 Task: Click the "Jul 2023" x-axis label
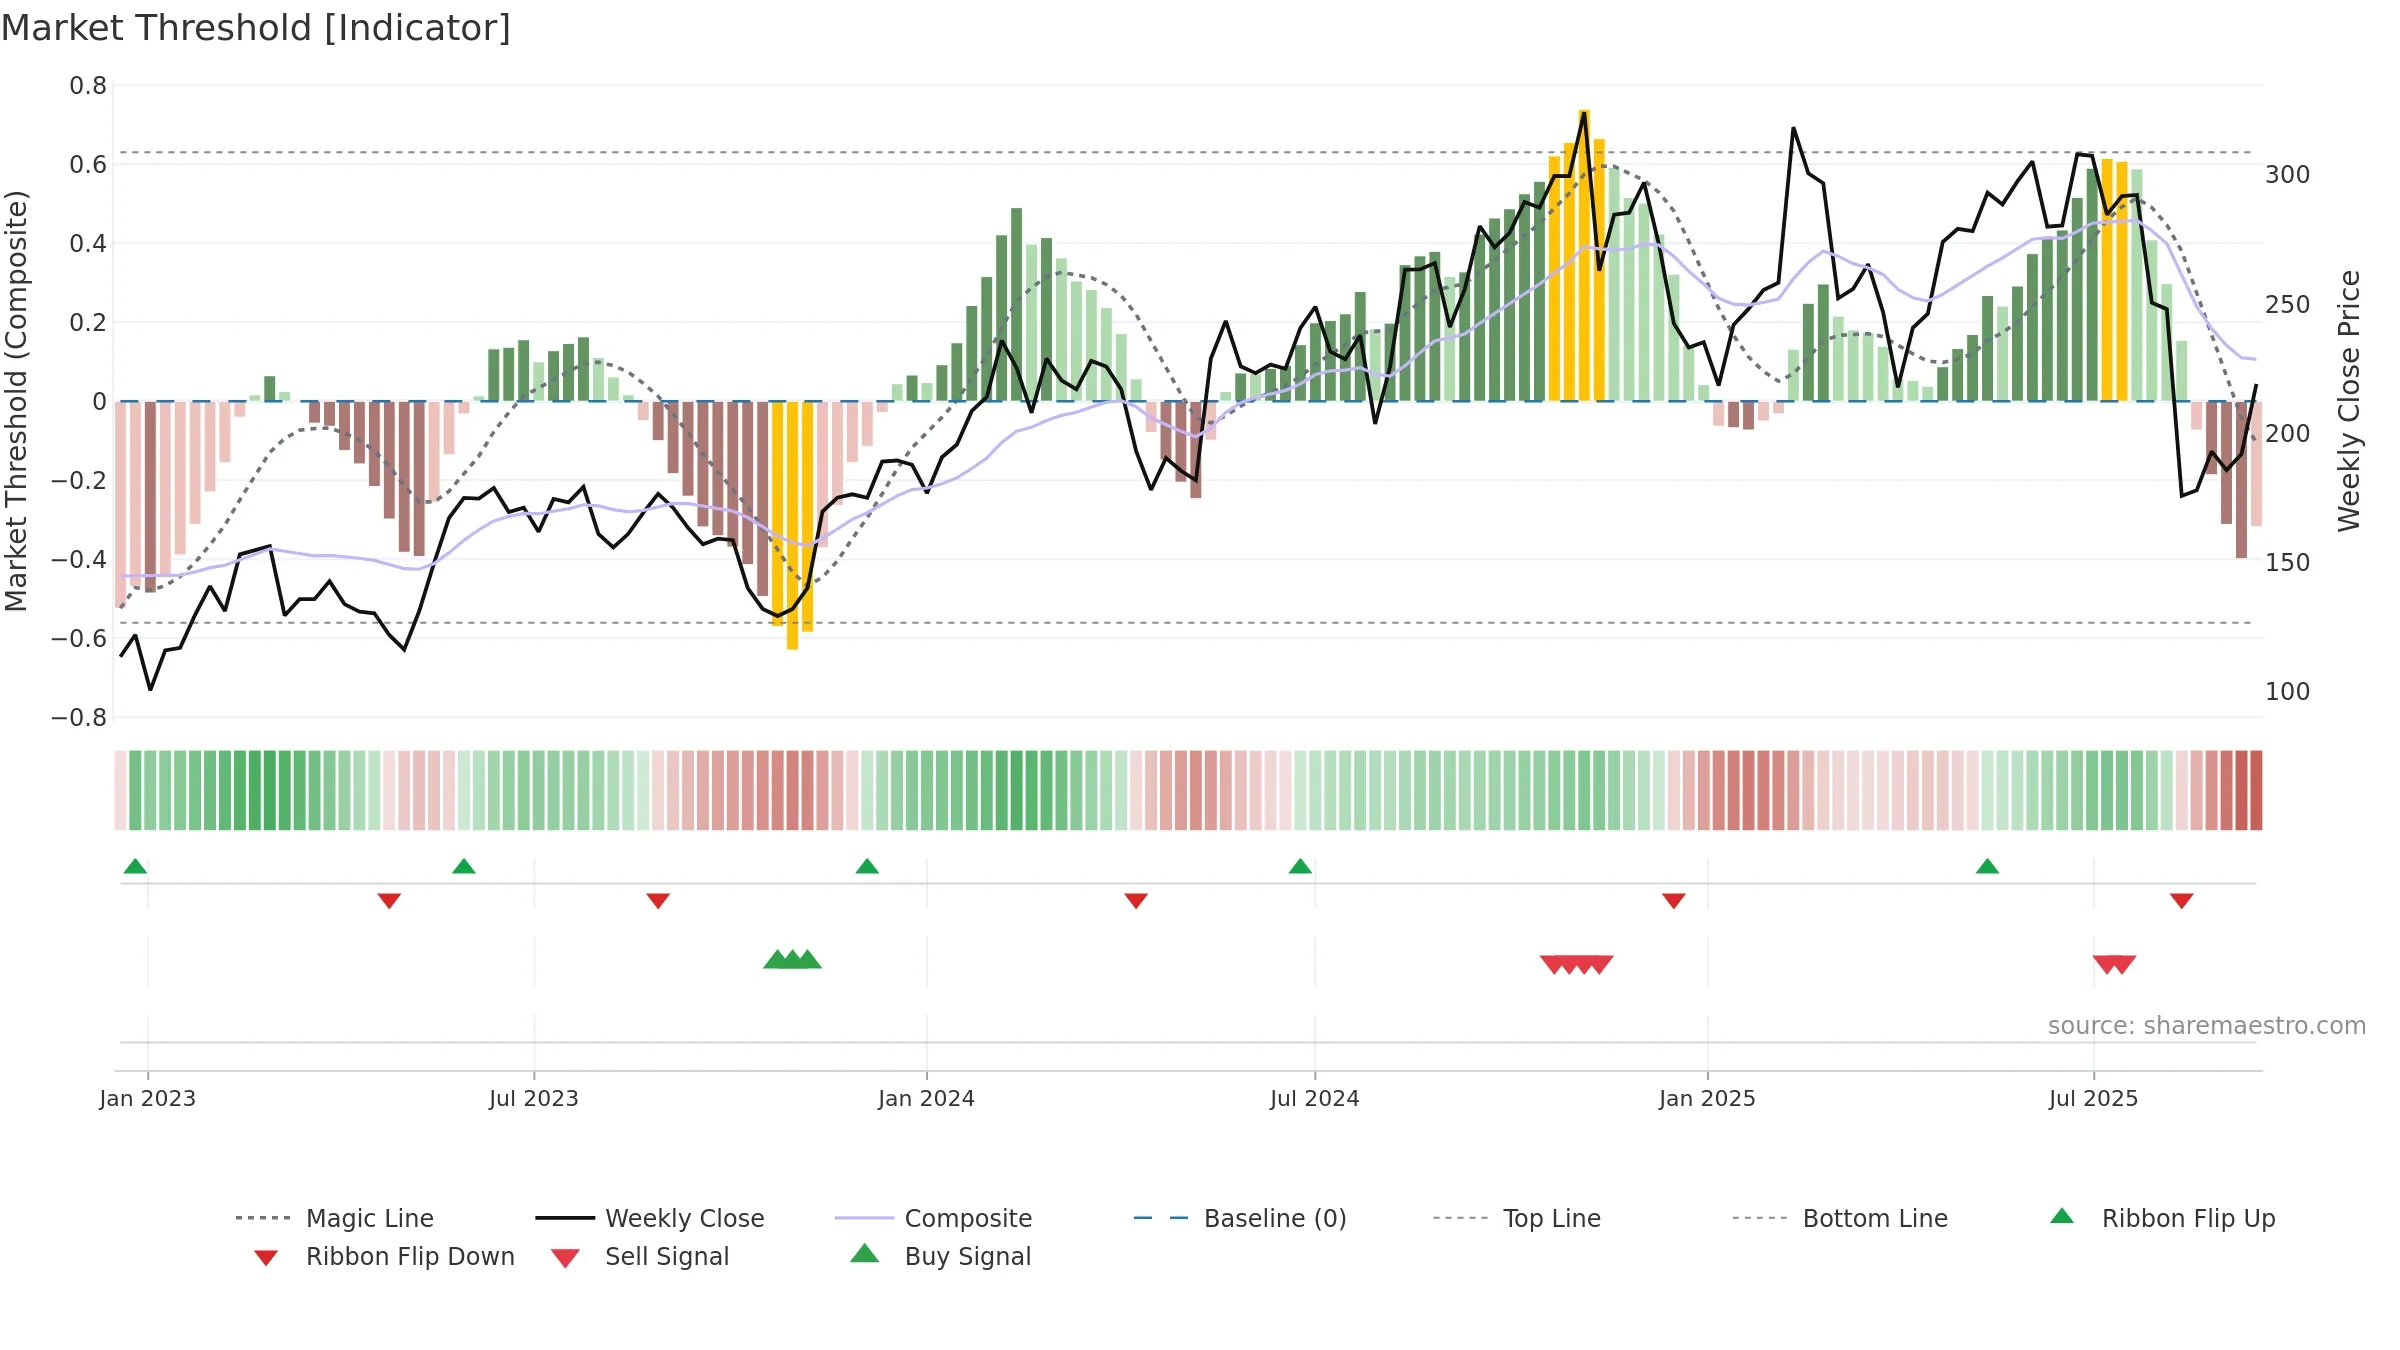coord(534,1099)
